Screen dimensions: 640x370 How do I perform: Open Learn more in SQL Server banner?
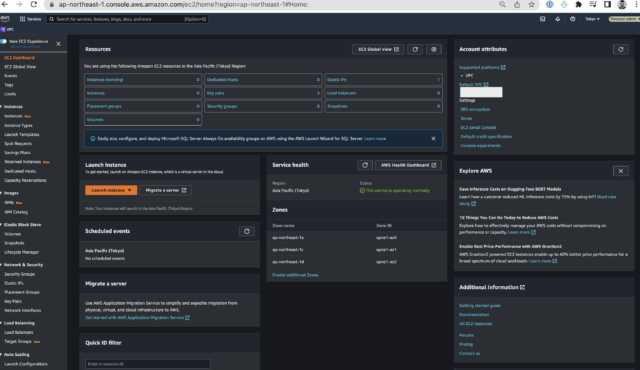pyautogui.click(x=375, y=139)
